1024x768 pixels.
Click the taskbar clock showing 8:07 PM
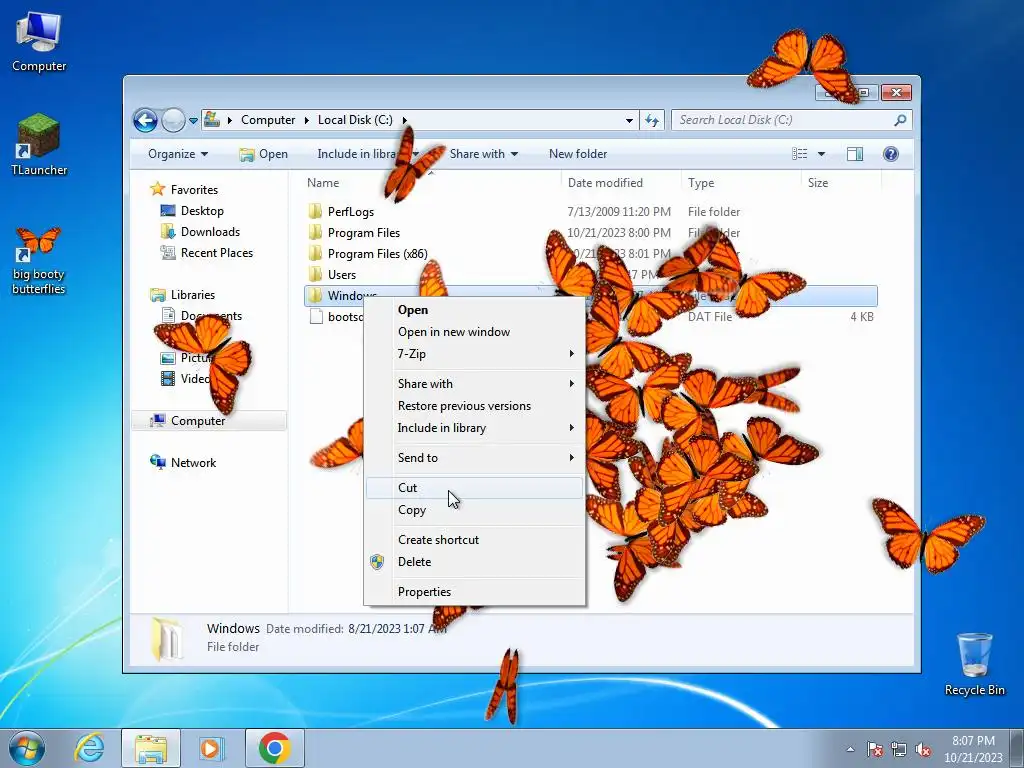[x=973, y=748]
